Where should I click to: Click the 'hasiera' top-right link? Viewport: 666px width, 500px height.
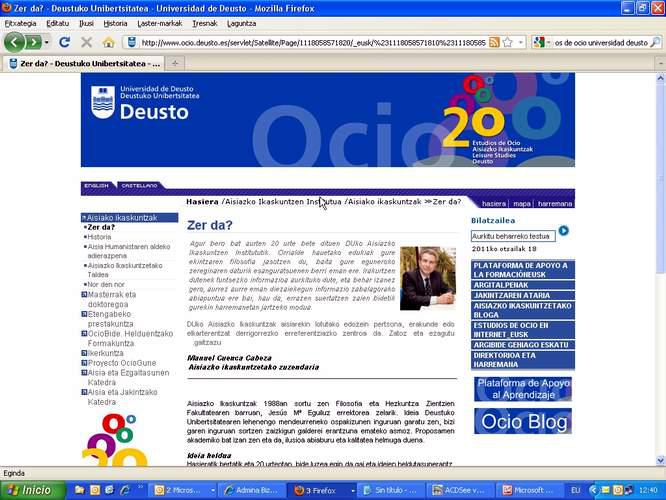click(x=494, y=204)
